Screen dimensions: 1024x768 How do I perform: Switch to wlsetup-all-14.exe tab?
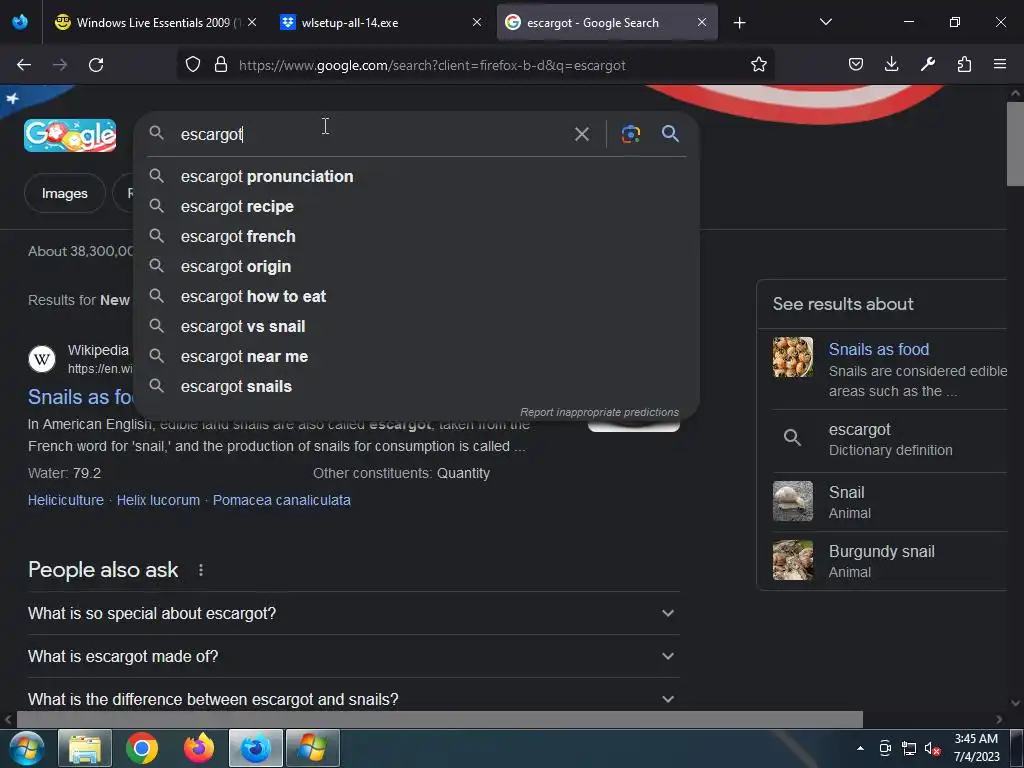click(x=381, y=23)
